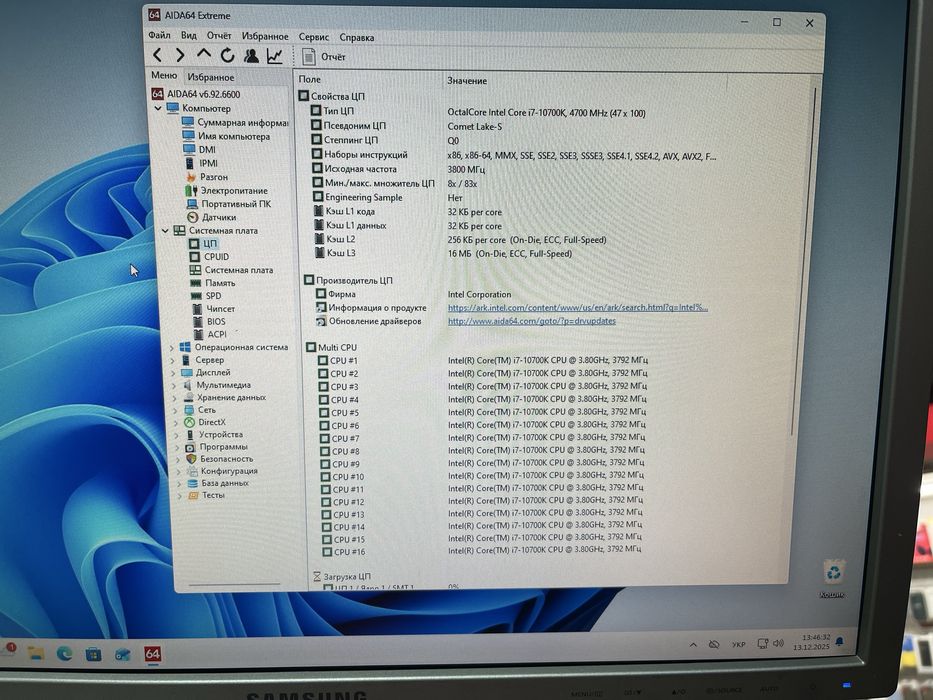Expand the Мультимедиа branch
This screenshot has width=933, height=700.
pyautogui.click(x=174, y=386)
